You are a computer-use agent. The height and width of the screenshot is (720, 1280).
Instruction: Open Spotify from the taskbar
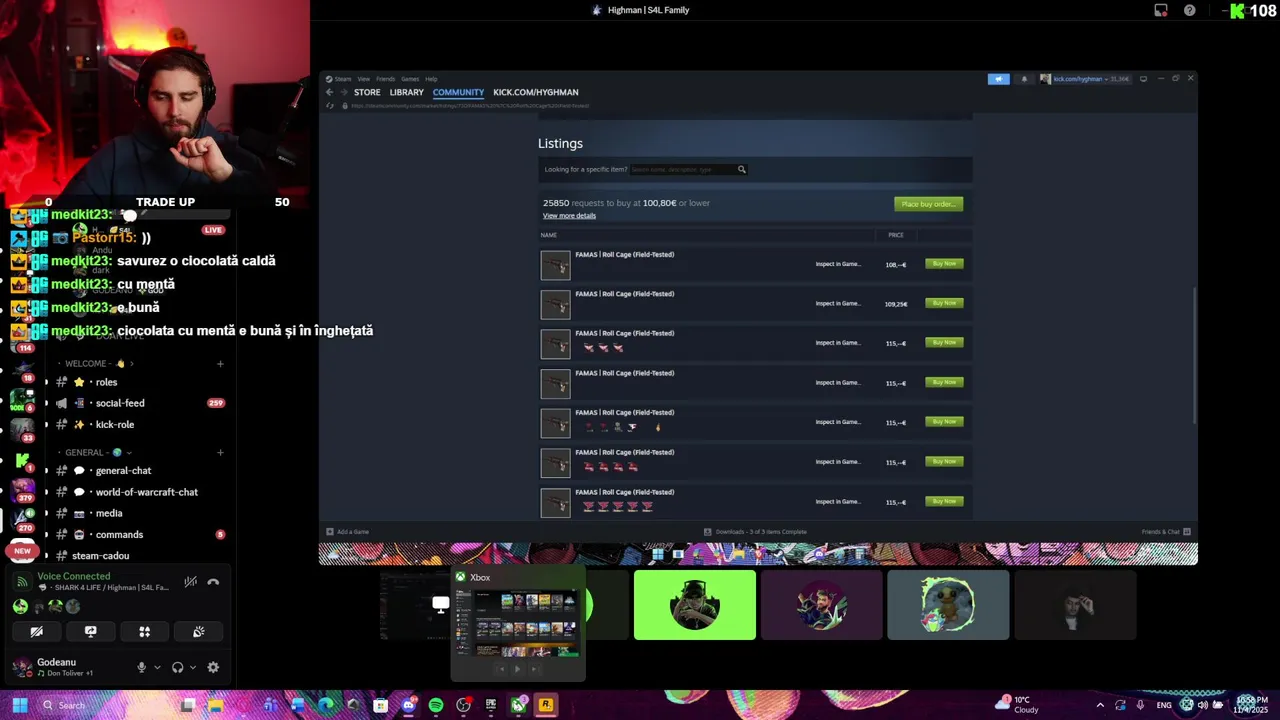pyautogui.click(x=436, y=705)
